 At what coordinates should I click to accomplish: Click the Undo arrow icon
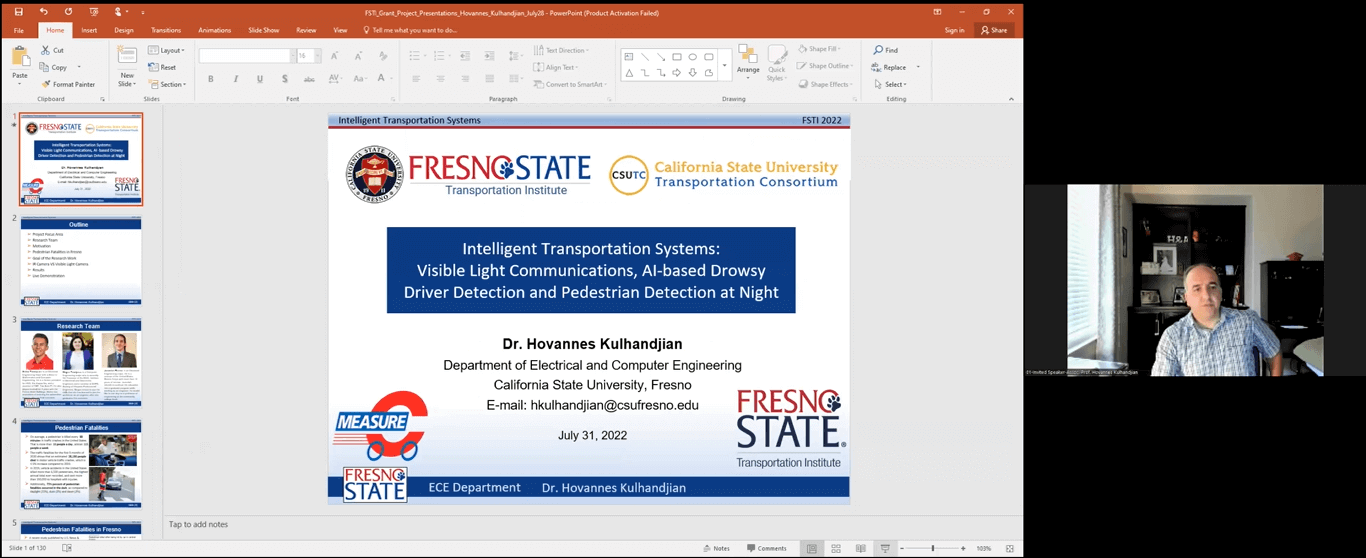pos(43,12)
